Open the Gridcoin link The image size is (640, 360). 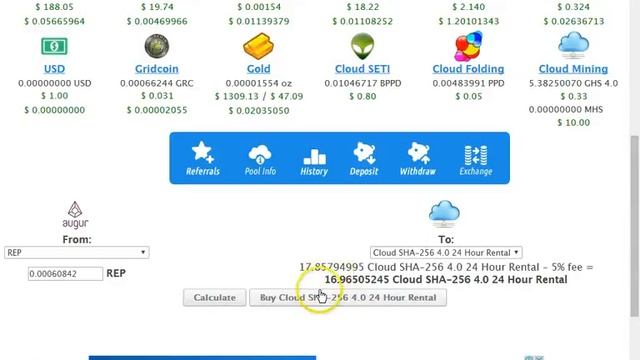point(157,69)
